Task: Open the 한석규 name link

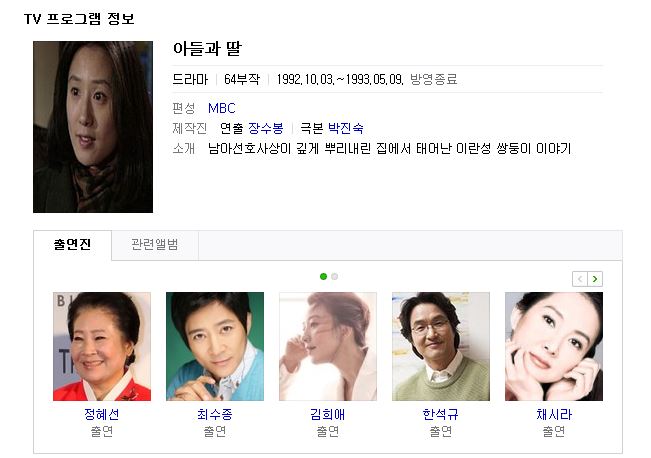Action: (x=441, y=414)
